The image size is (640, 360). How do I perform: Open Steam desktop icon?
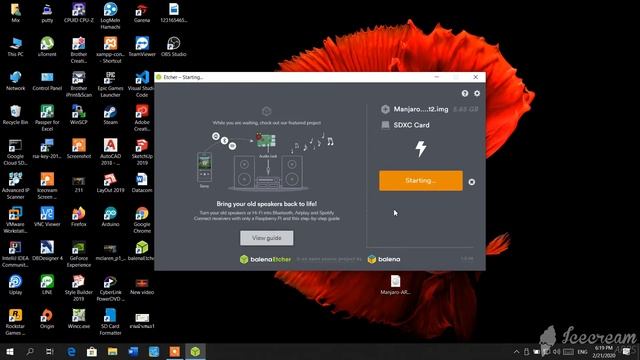coord(110,115)
